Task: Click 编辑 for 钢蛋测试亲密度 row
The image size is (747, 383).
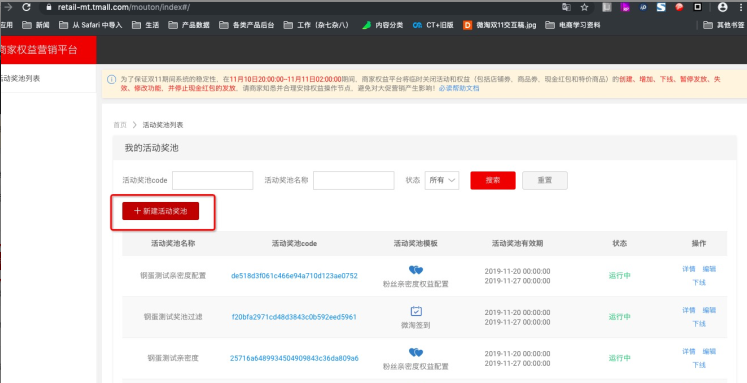Action: (709, 352)
